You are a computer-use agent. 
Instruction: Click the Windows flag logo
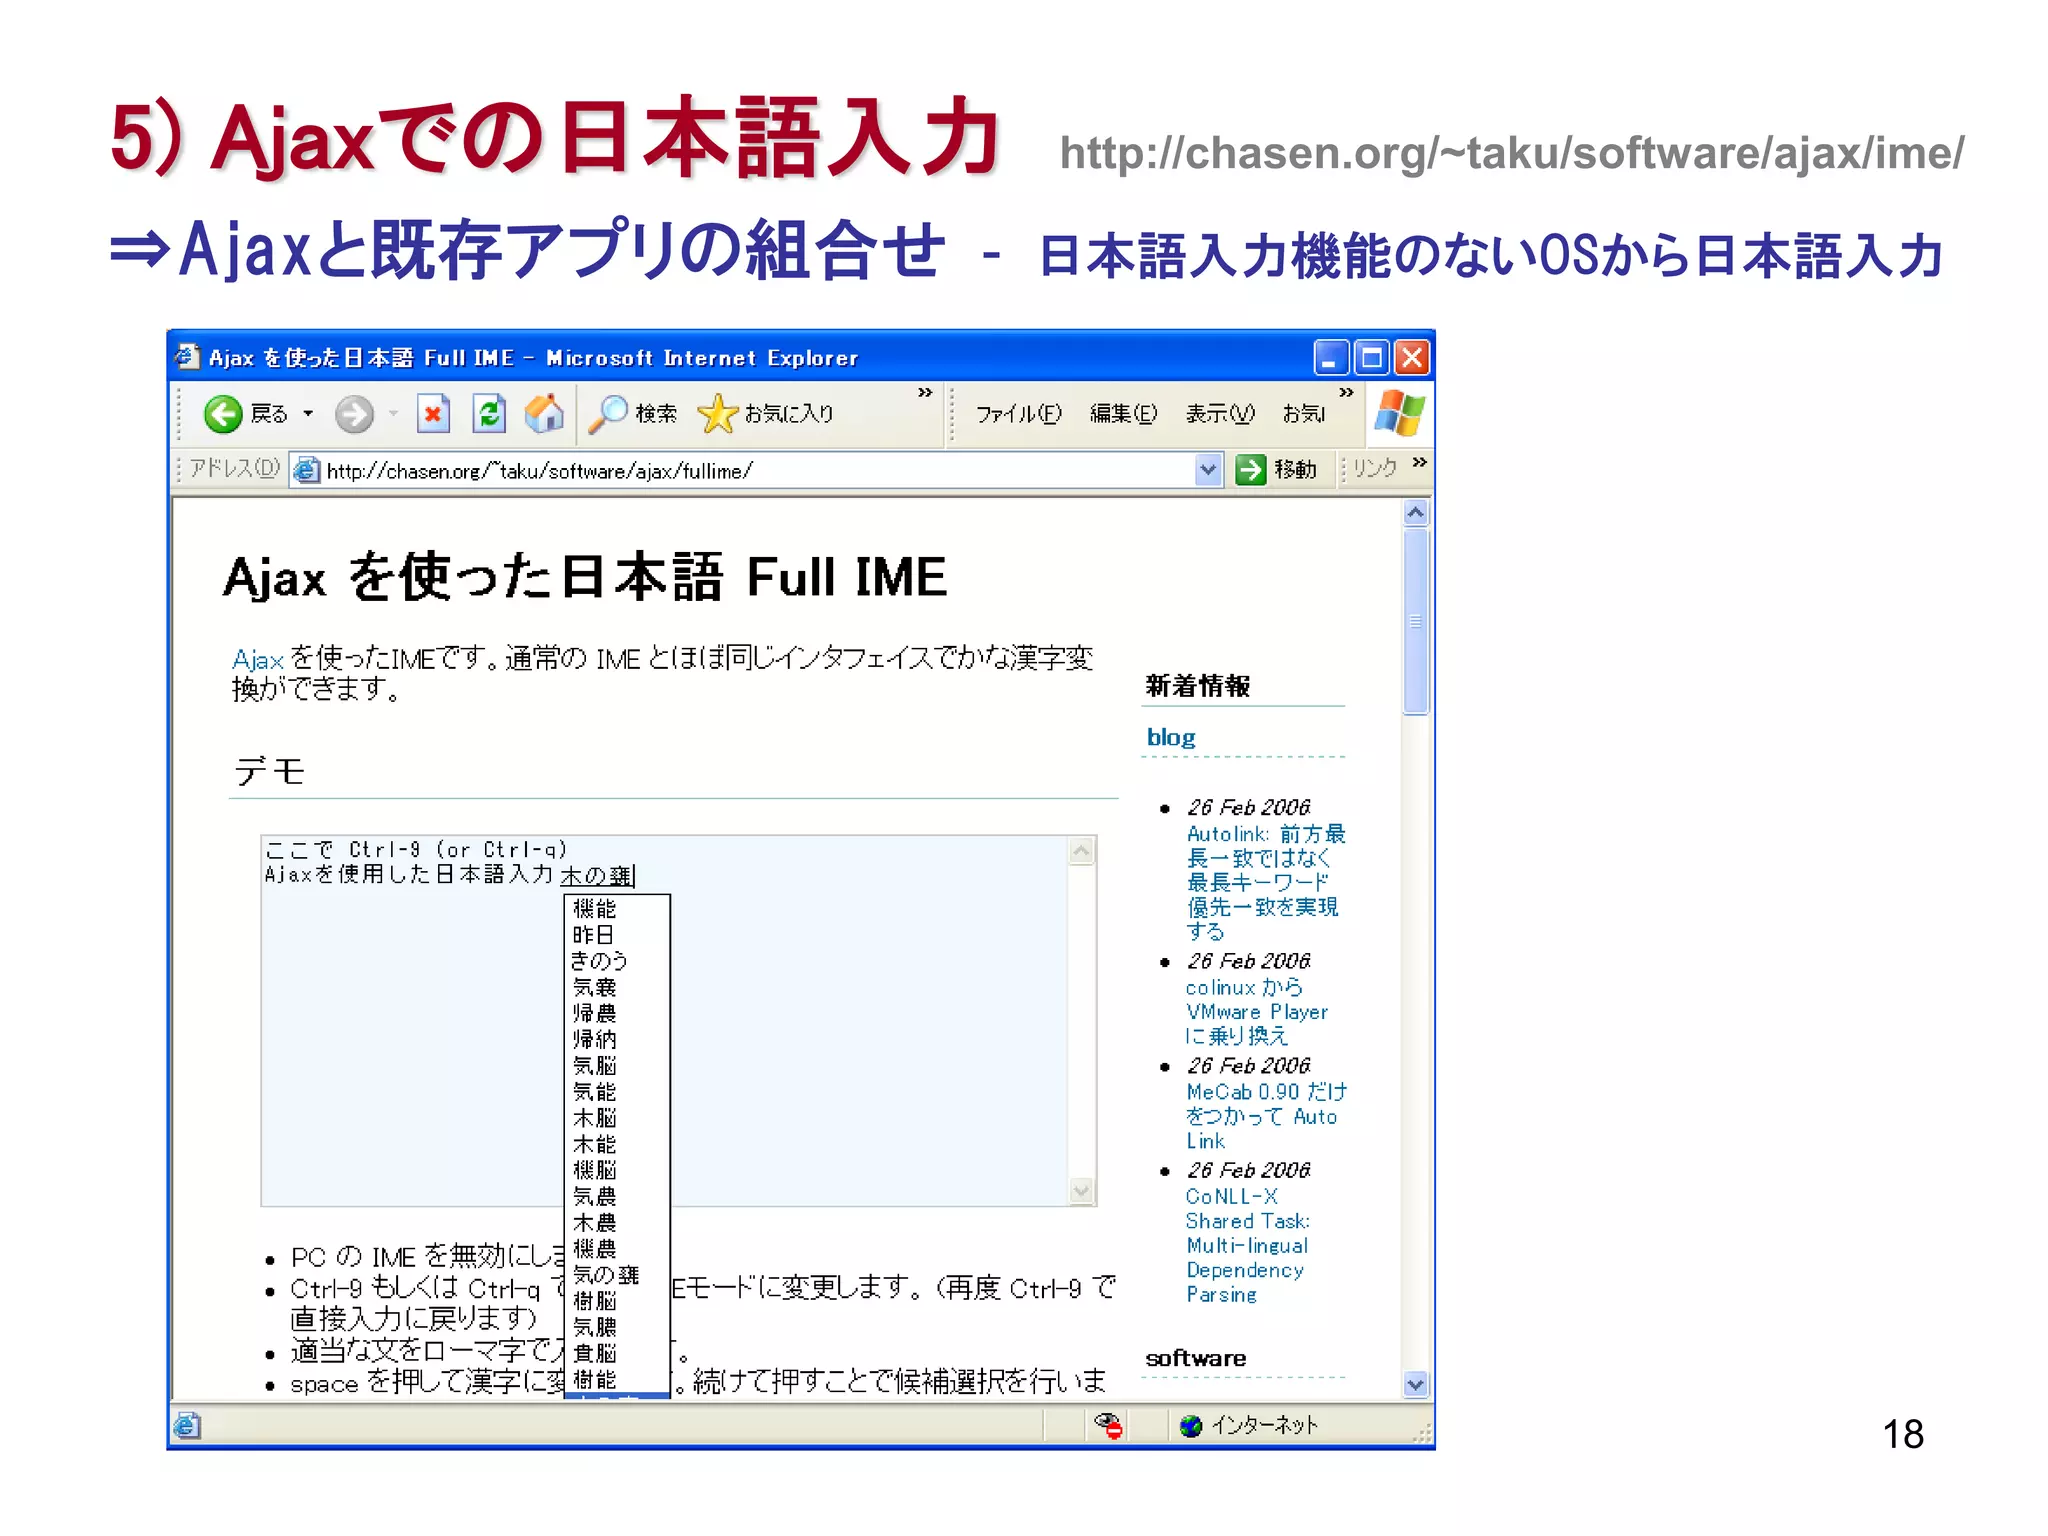coord(1399,413)
